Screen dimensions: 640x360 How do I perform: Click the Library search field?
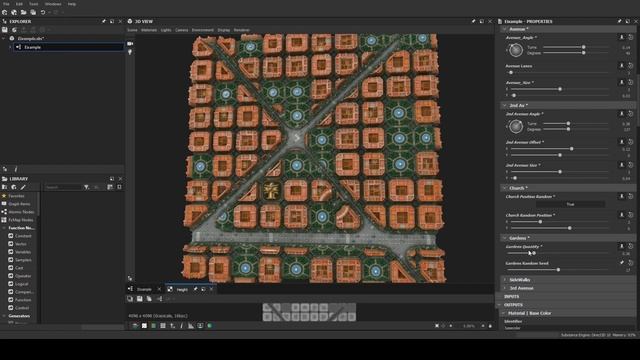click(63, 187)
